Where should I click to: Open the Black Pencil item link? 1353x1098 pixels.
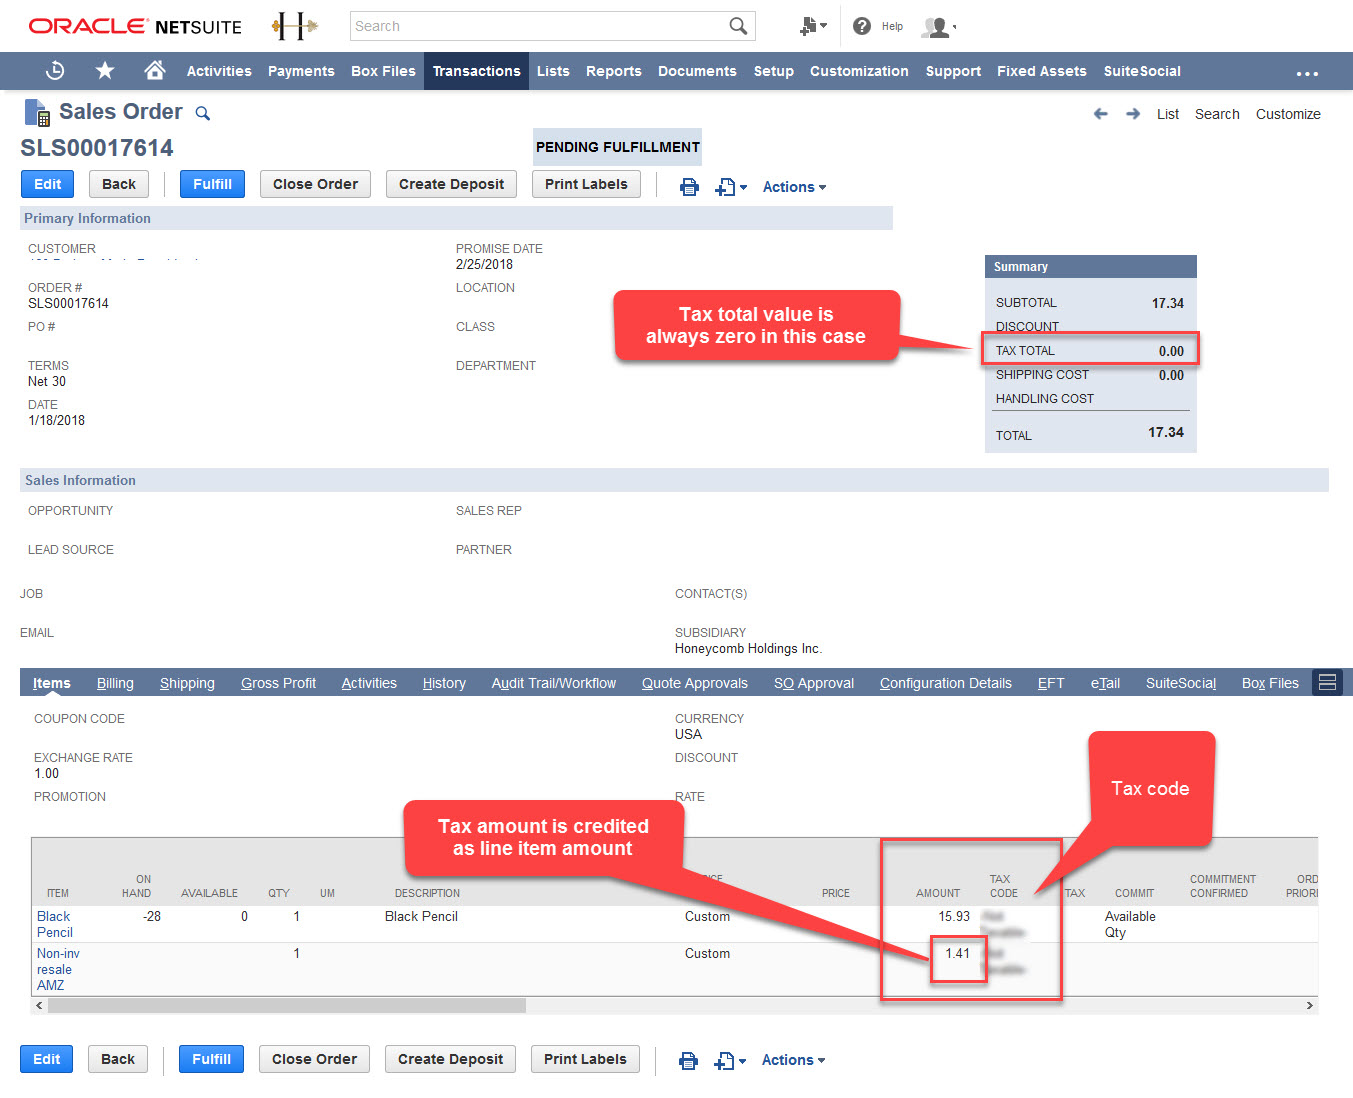[54, 924]
